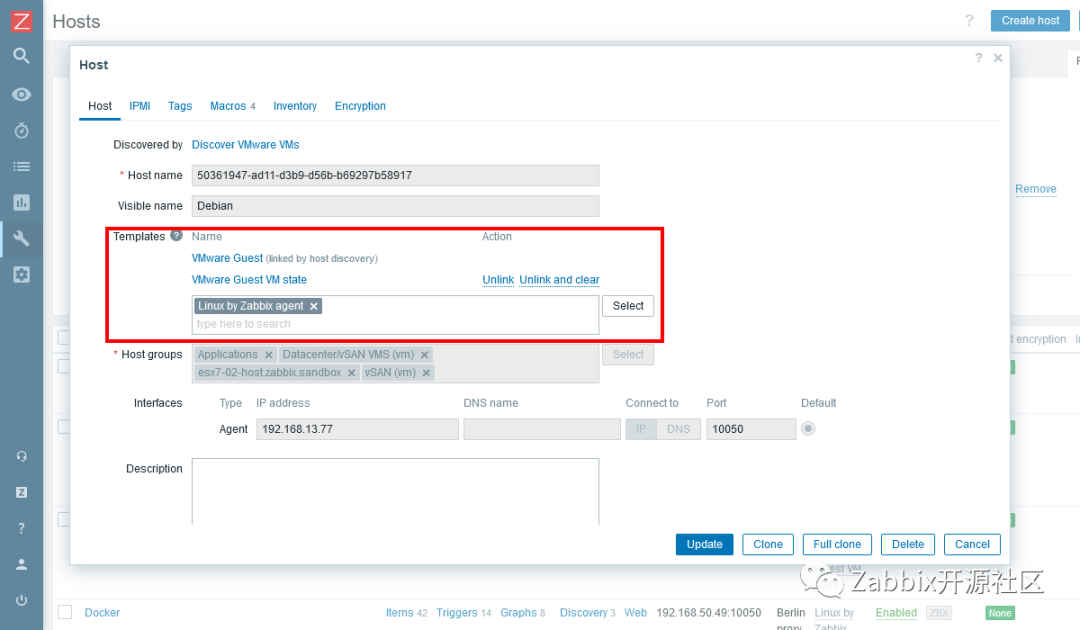This screenshot has height=630, width=1080.
Task: Open the Configuration wrench icon menu
Action: (x=21, y=238)
